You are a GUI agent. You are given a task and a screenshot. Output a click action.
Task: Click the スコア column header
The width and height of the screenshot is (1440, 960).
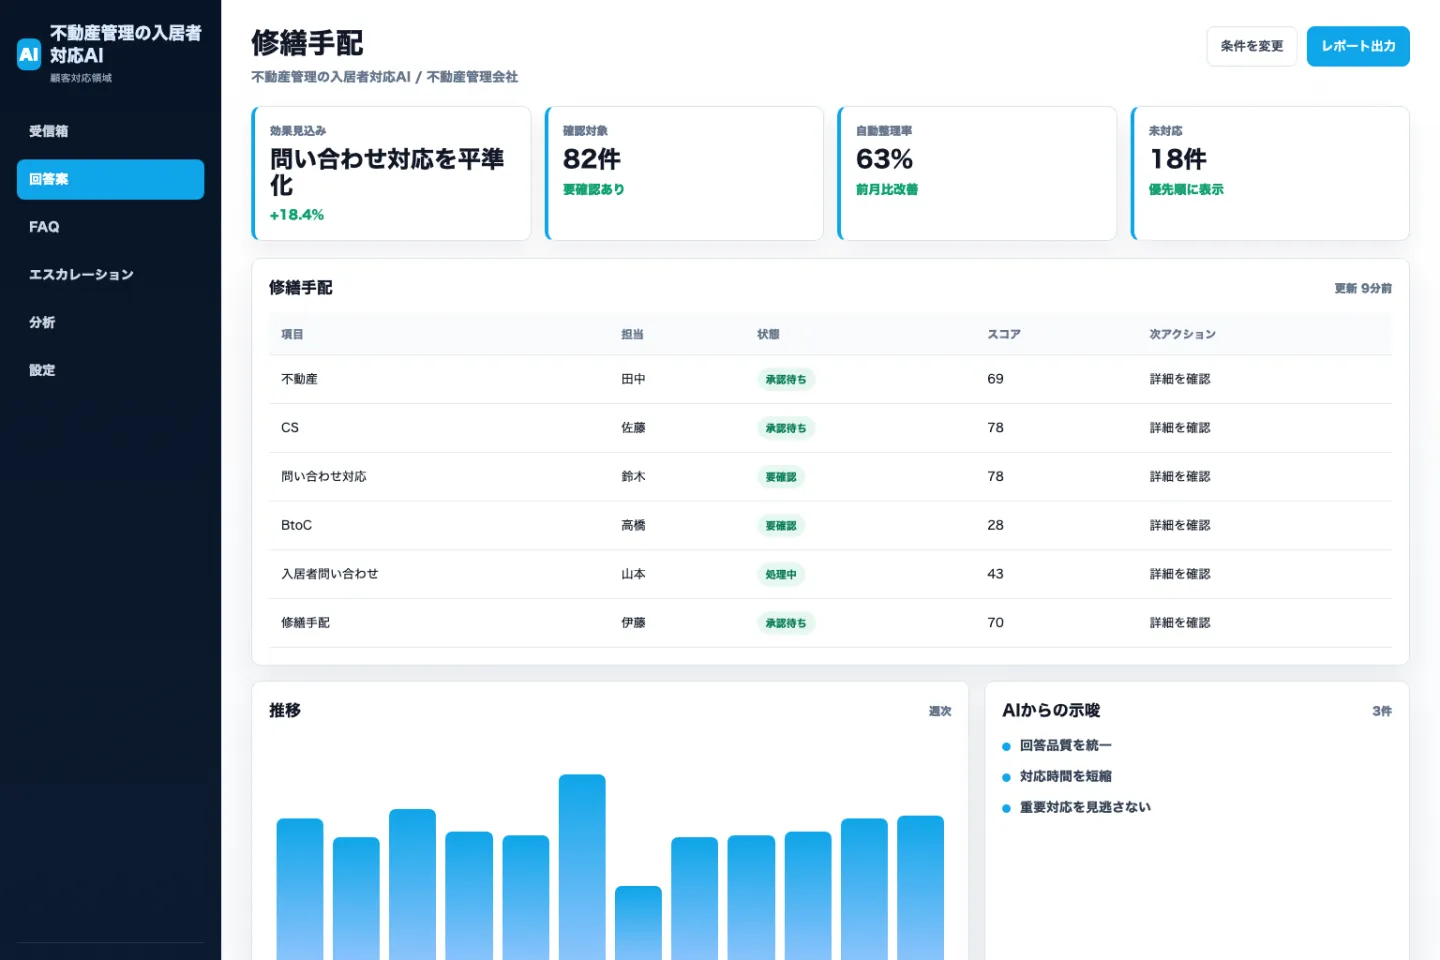click(1003, 334)
